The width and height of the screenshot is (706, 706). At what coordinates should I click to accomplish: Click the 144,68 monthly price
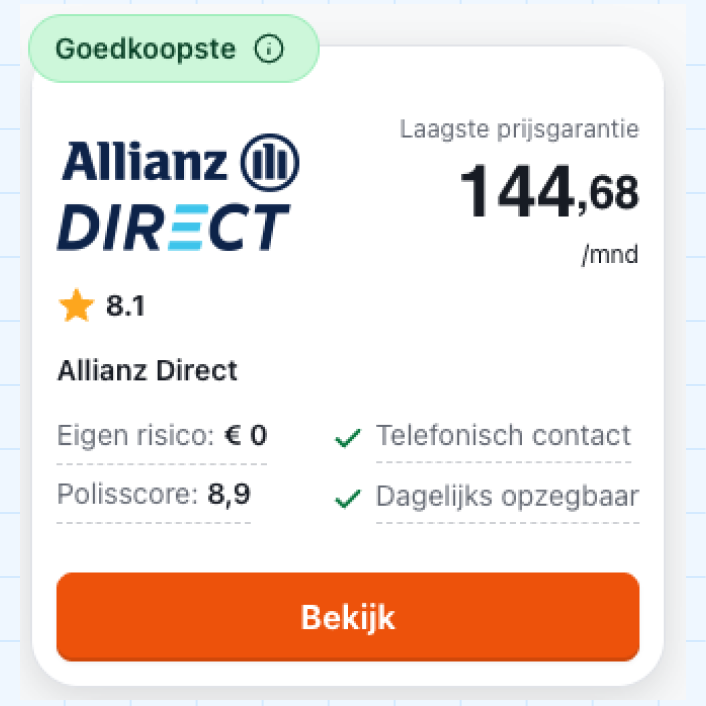(x=548, y=192)
